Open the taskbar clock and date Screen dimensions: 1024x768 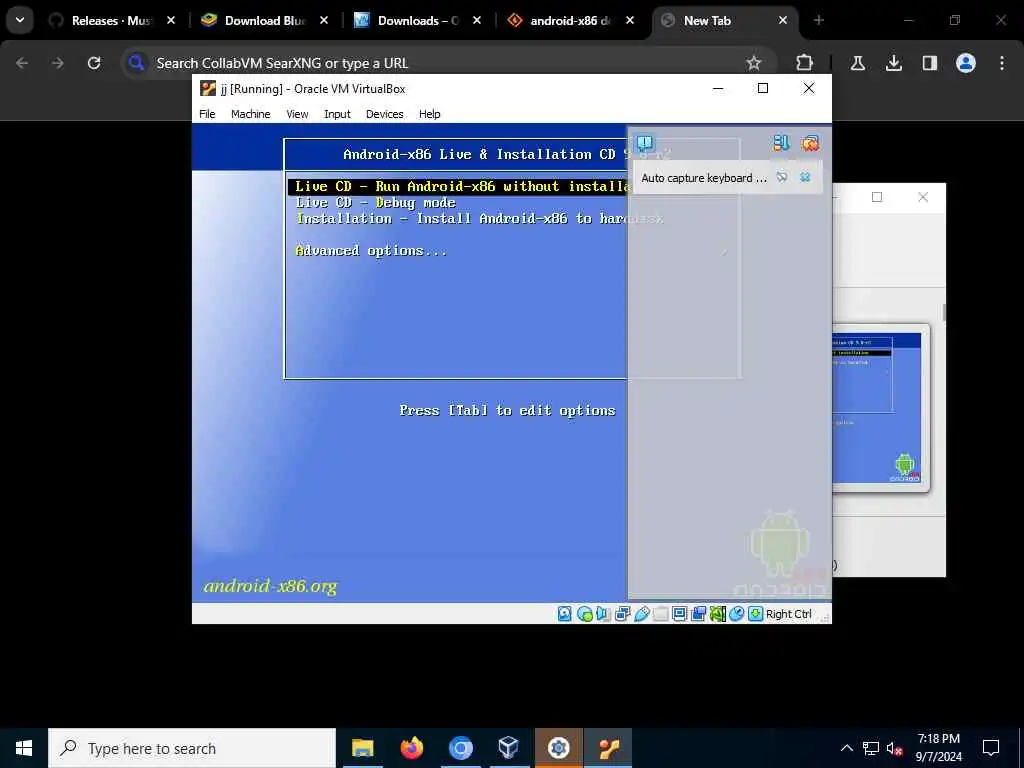pyautogui.click(x=938, y=748)
